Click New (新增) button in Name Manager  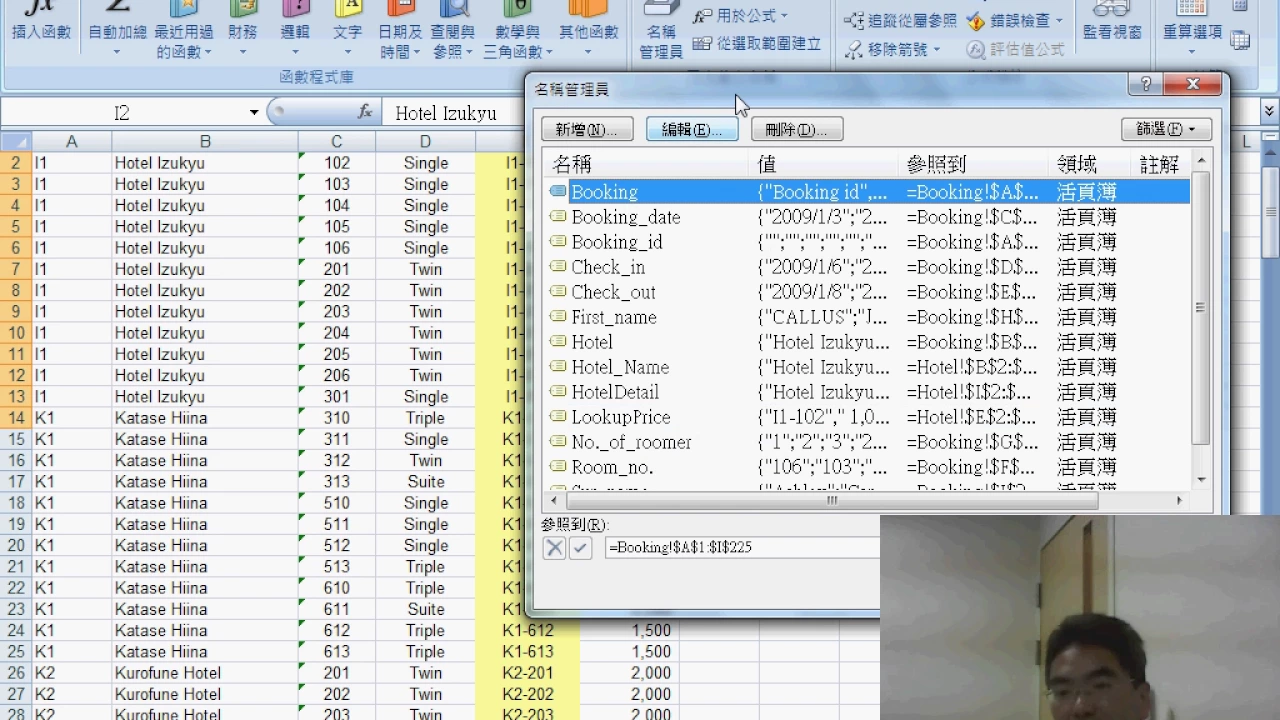(587, 129)
